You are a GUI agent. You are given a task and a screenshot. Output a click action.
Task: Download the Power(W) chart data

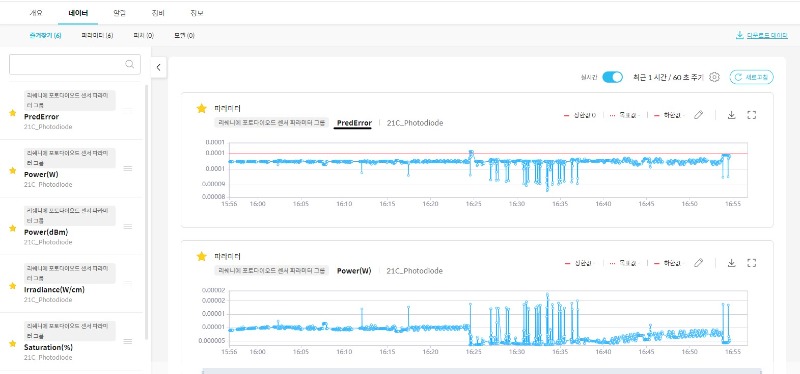731,263
